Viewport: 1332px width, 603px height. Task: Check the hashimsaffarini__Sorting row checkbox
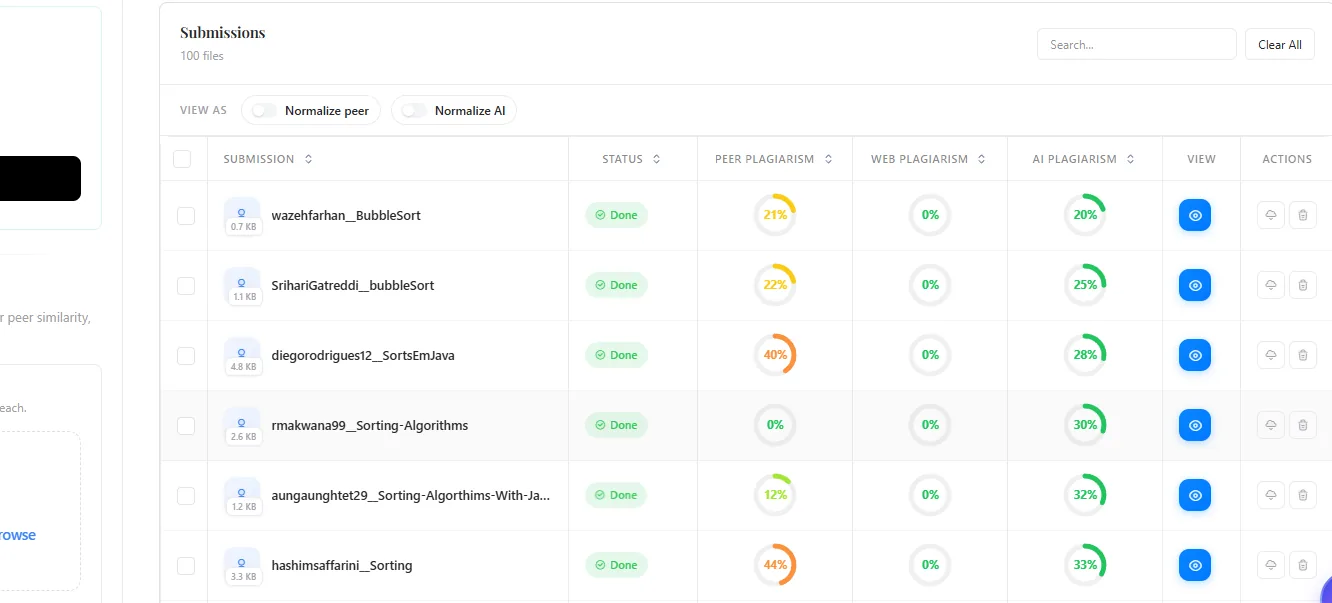[x=186, y=565]
